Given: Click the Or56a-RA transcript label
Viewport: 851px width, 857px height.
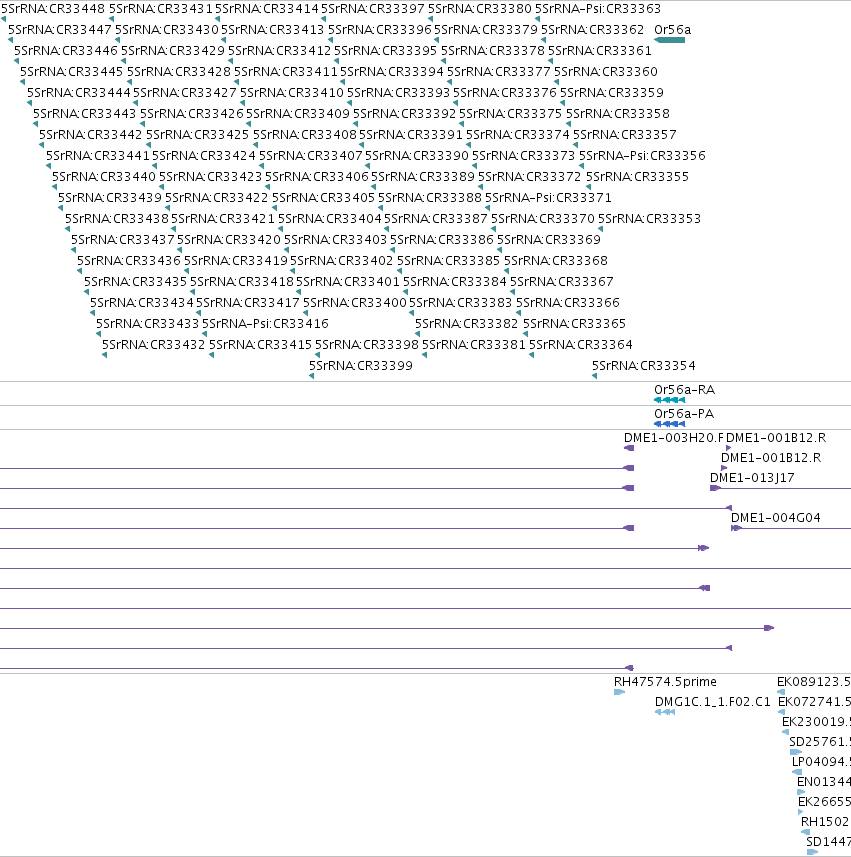Looking at the screenshot, I should [x=684, y=390].
